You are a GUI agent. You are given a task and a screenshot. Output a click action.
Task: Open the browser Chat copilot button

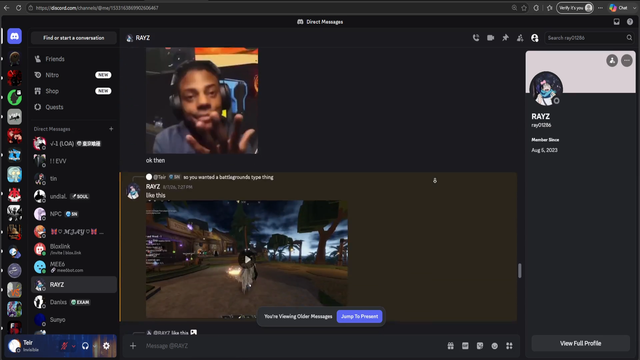pyautogui.click(x=618, y=8)
